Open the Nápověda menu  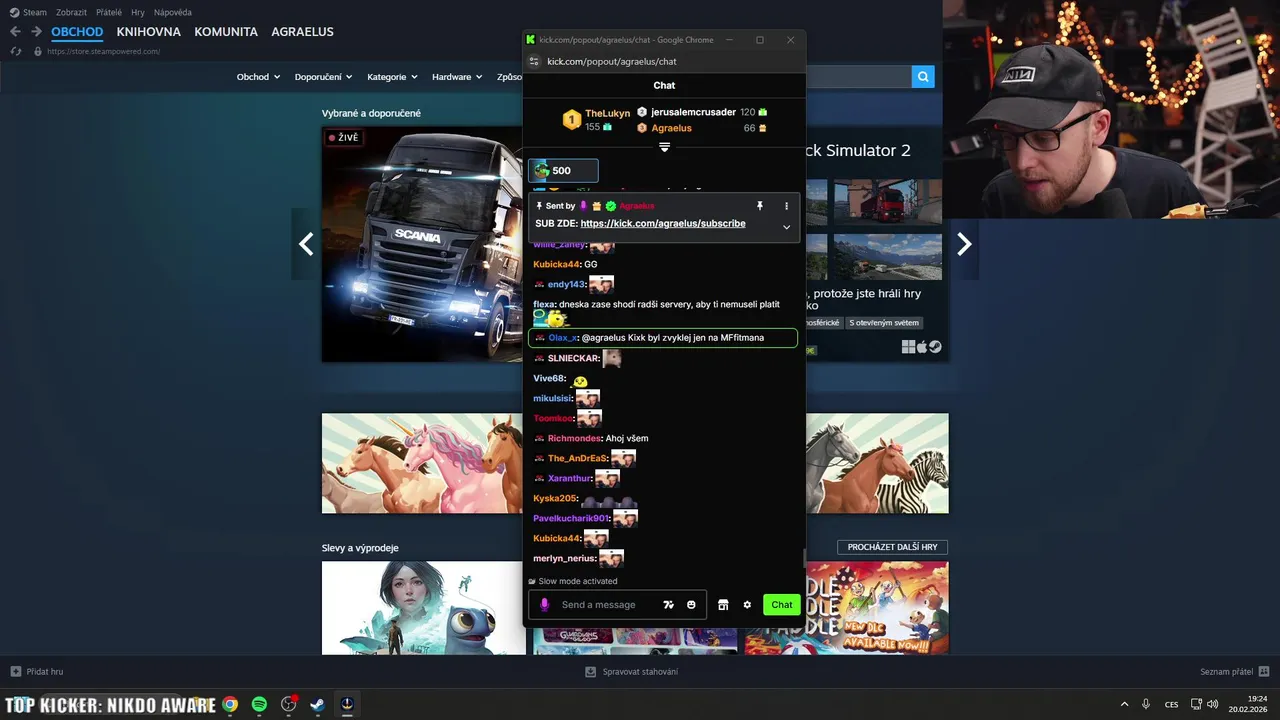(174, 12)
